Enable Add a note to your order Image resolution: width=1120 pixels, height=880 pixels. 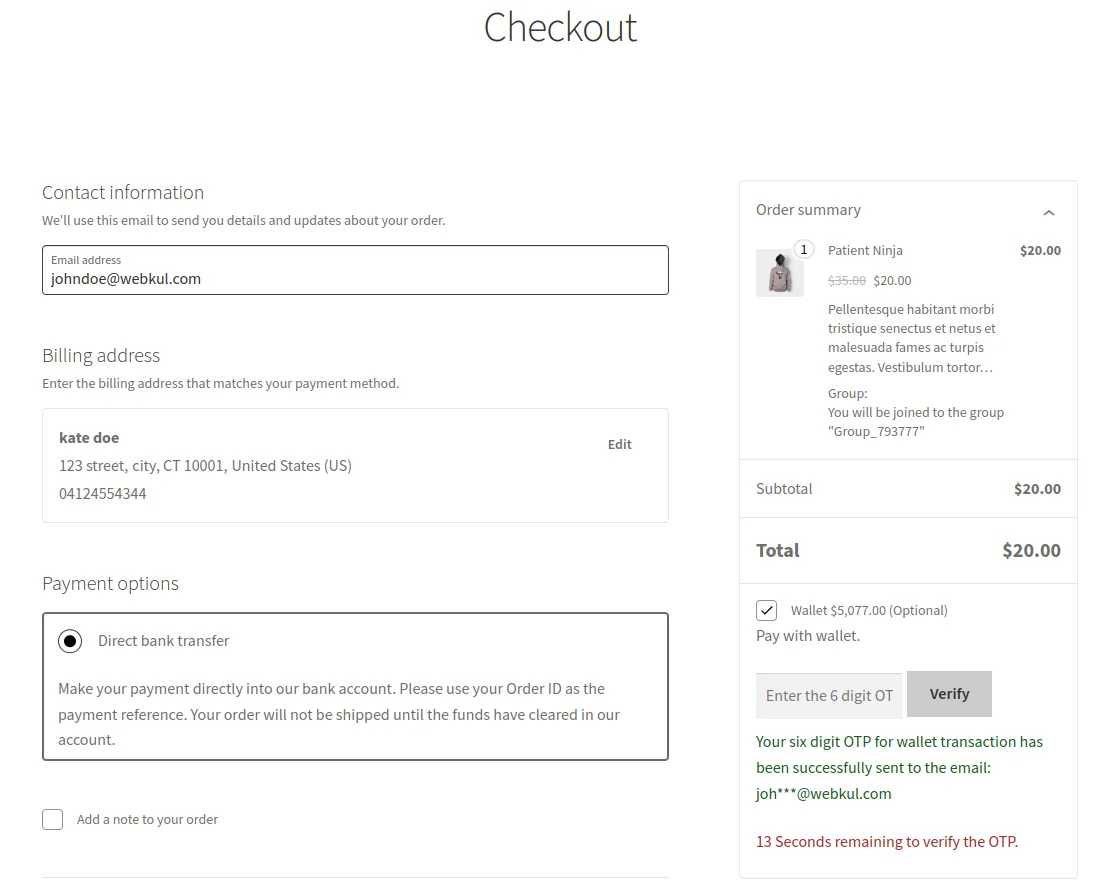pyautogui.click(x=52, y=819)
